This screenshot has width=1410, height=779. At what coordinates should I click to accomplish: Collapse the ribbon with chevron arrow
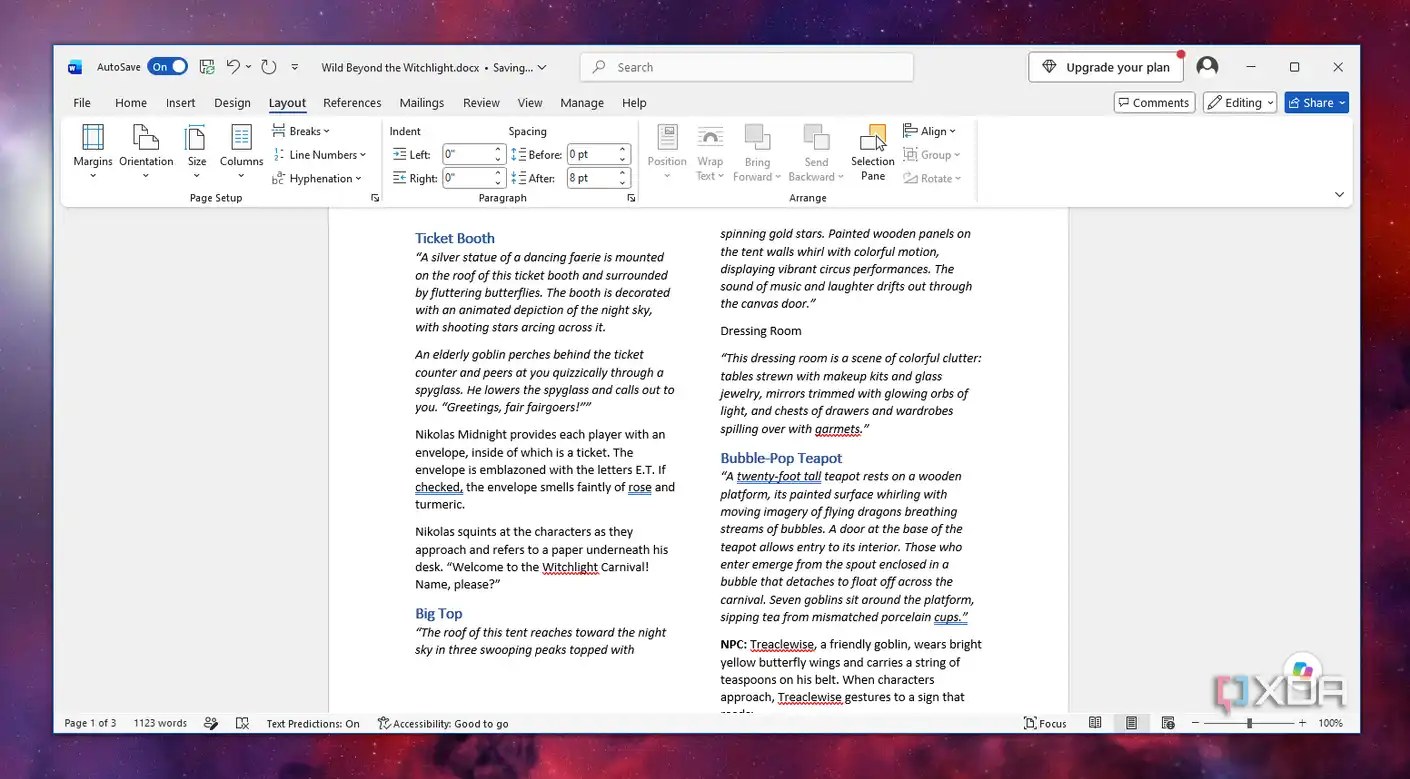pyautogui.click(x=1339, y=194)
